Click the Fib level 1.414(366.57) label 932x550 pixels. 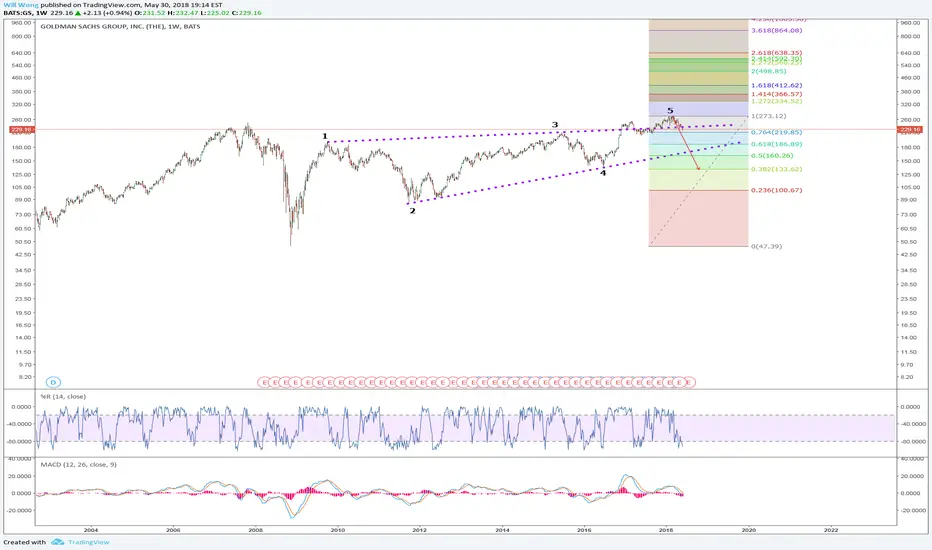tap(776, 94)
